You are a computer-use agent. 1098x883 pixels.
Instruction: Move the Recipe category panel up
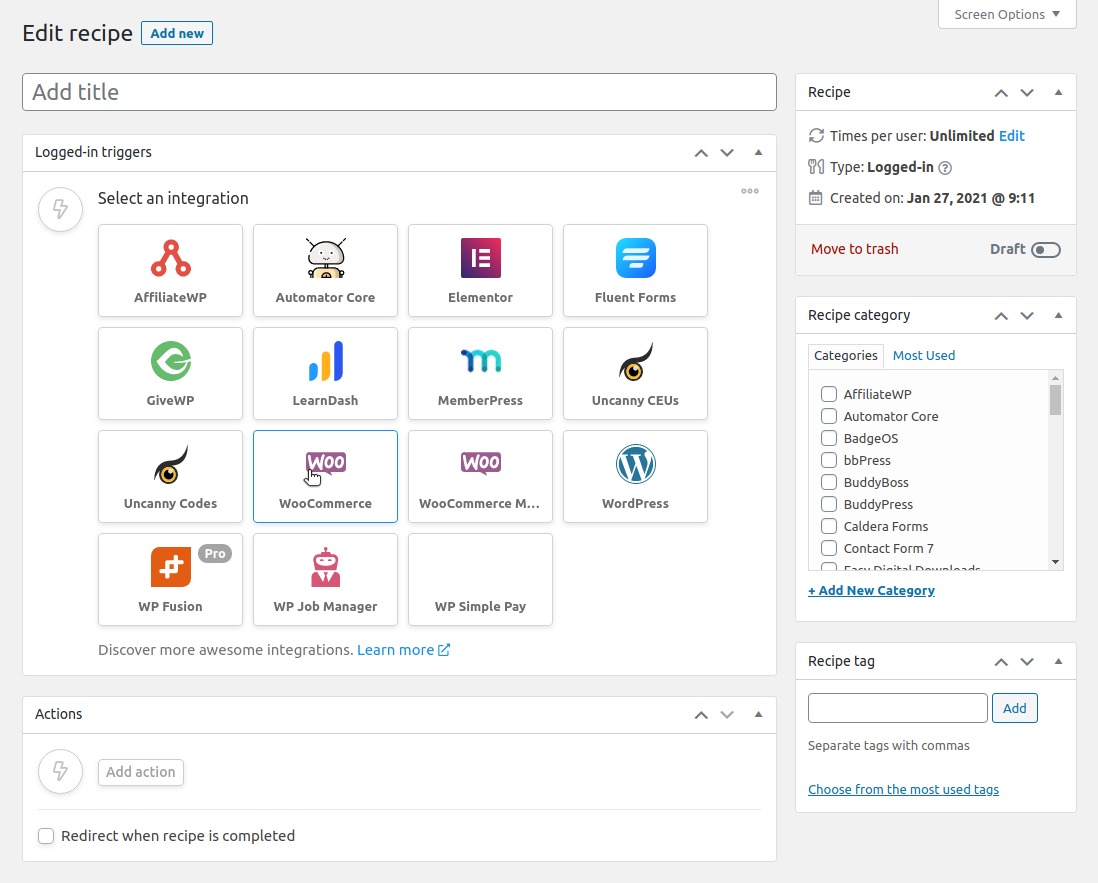click(x=1001, y=316)
